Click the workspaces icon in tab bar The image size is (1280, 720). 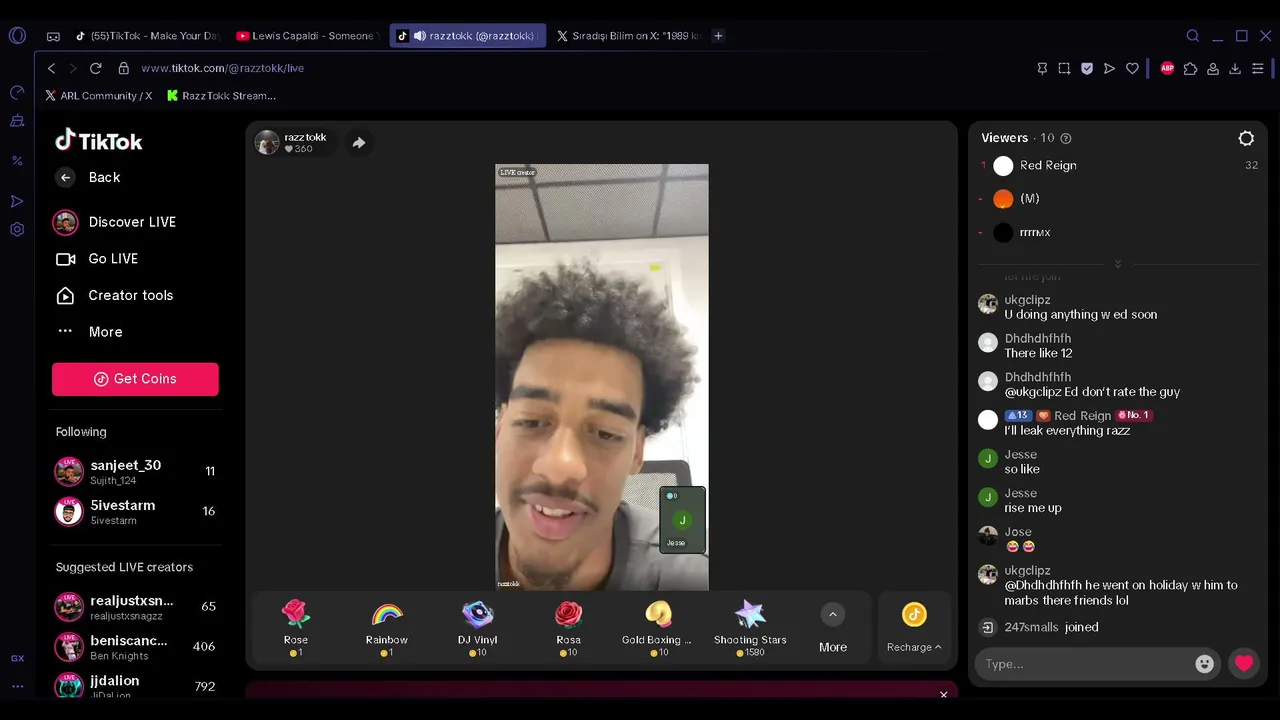[x=53, y=36]
